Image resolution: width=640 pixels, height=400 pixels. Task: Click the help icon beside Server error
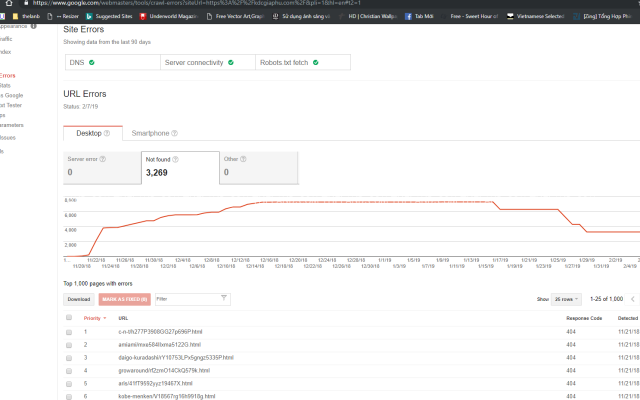[102, 159]
